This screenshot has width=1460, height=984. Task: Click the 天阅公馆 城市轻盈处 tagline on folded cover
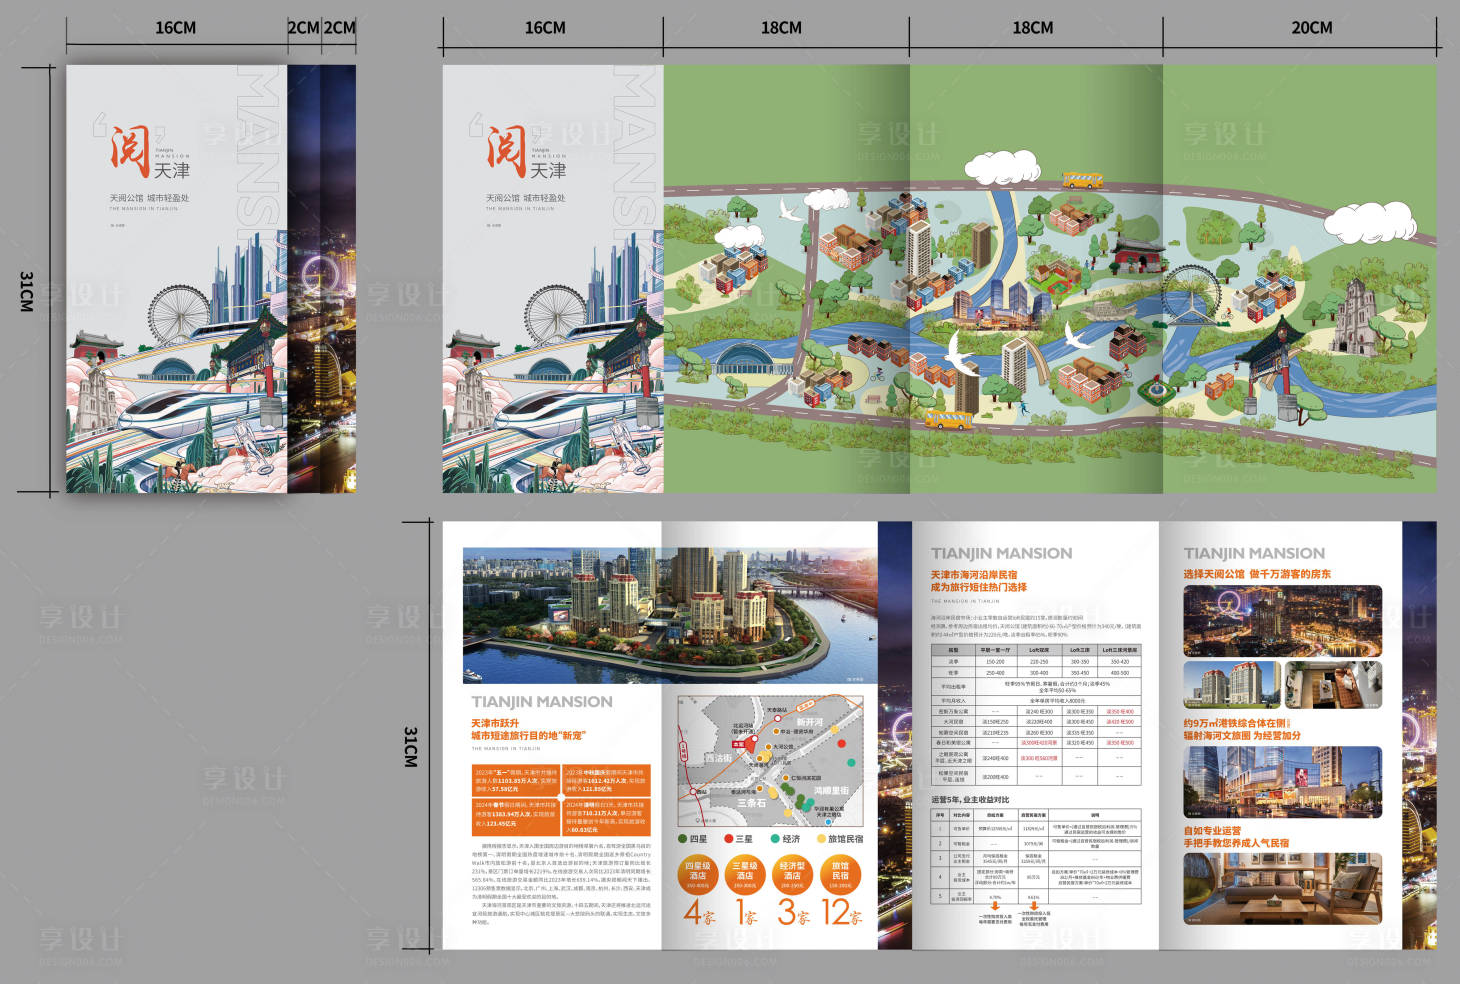tap(149, 198)
